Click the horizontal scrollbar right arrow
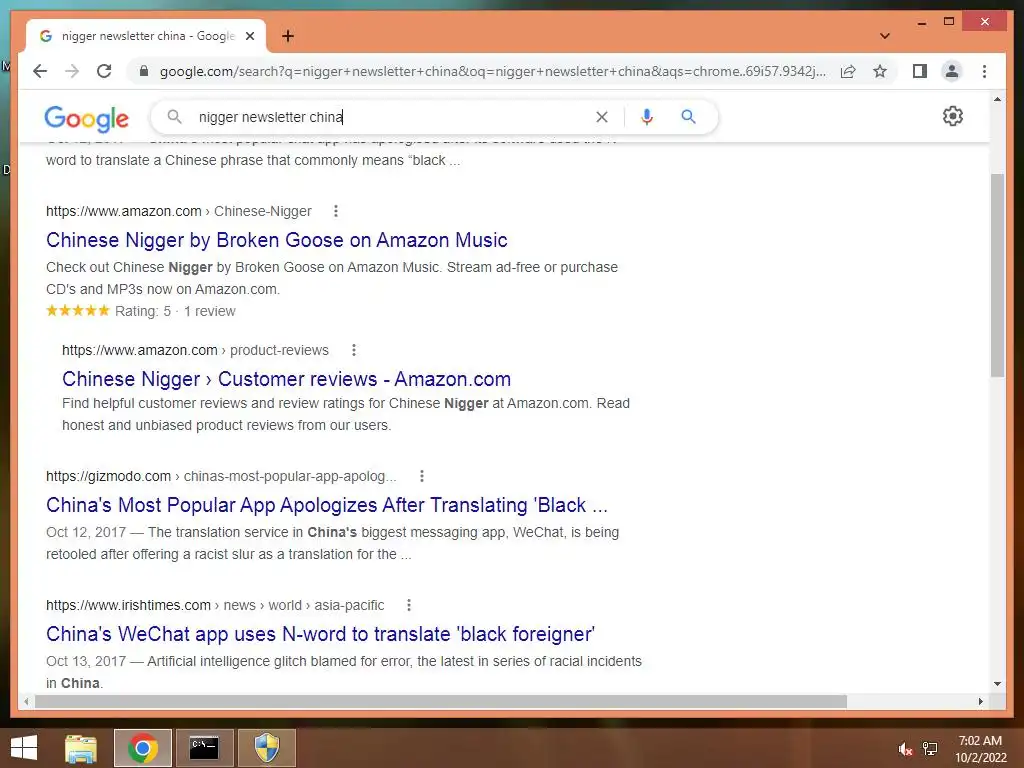1024x768 pixels. pos(980,701)
